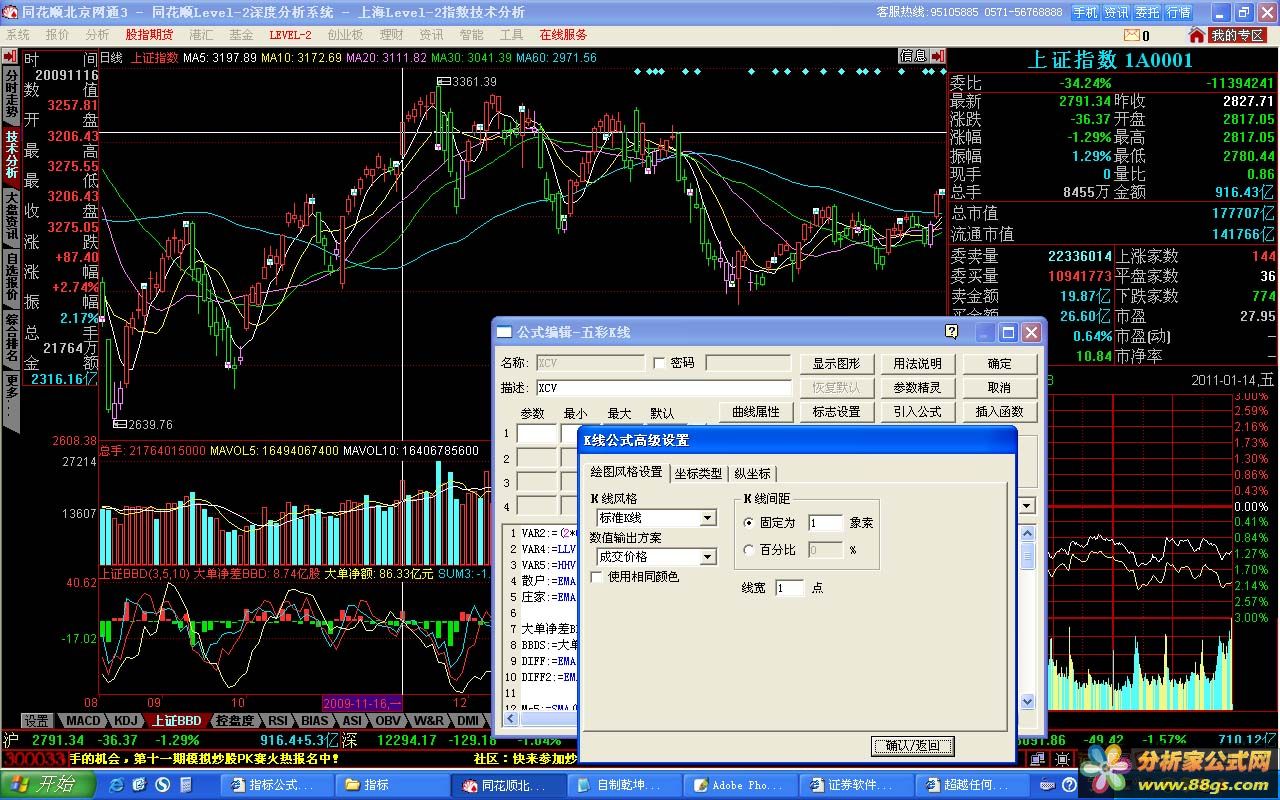The height and width of the screenshot is (800, 1280).
Task: Click the 用法说明 button
Action: (x=917, y=364)
